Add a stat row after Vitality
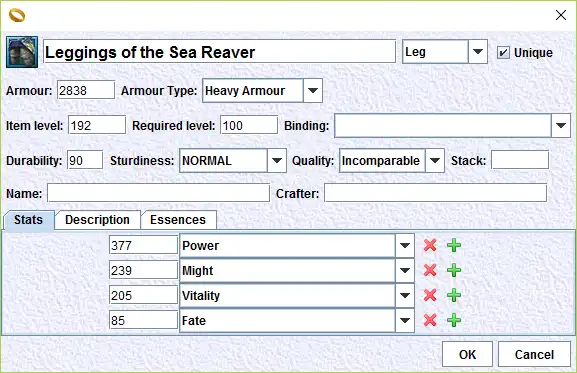This screenshot has width=577, height=373. [454, 295]
